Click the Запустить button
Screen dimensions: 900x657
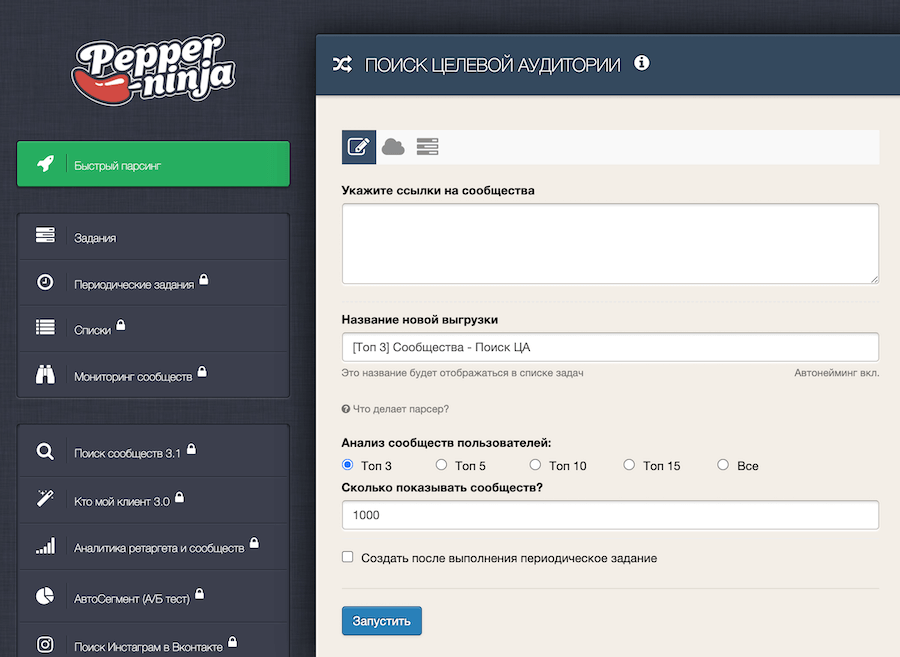[x=382, y=621]
